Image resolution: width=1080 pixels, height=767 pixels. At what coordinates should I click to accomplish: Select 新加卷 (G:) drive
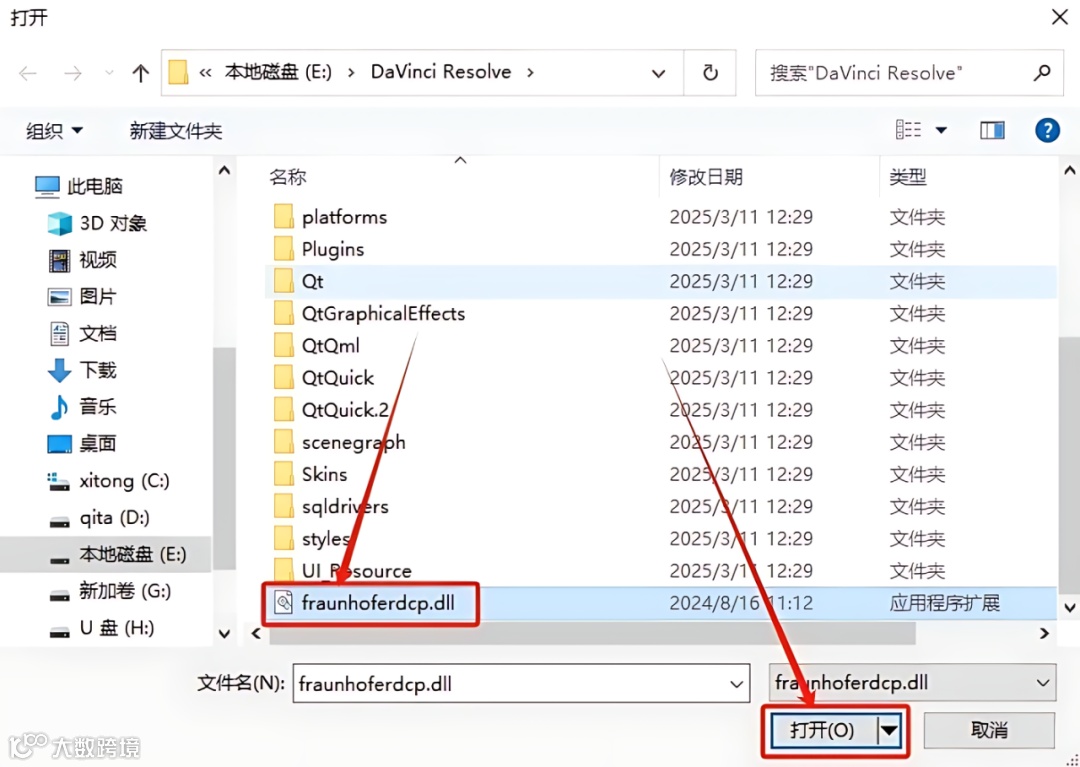(110, 591)
